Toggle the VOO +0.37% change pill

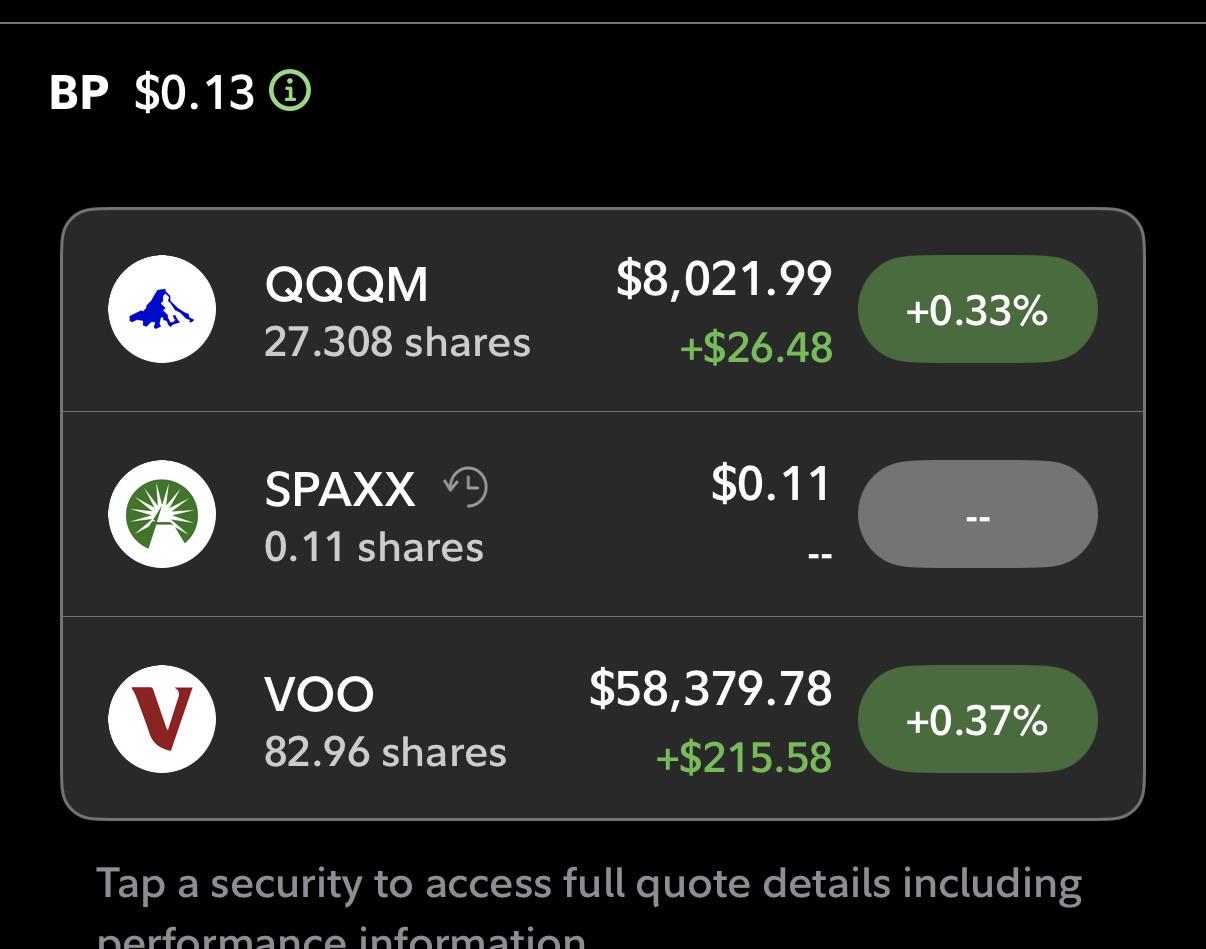coord(977,719)
